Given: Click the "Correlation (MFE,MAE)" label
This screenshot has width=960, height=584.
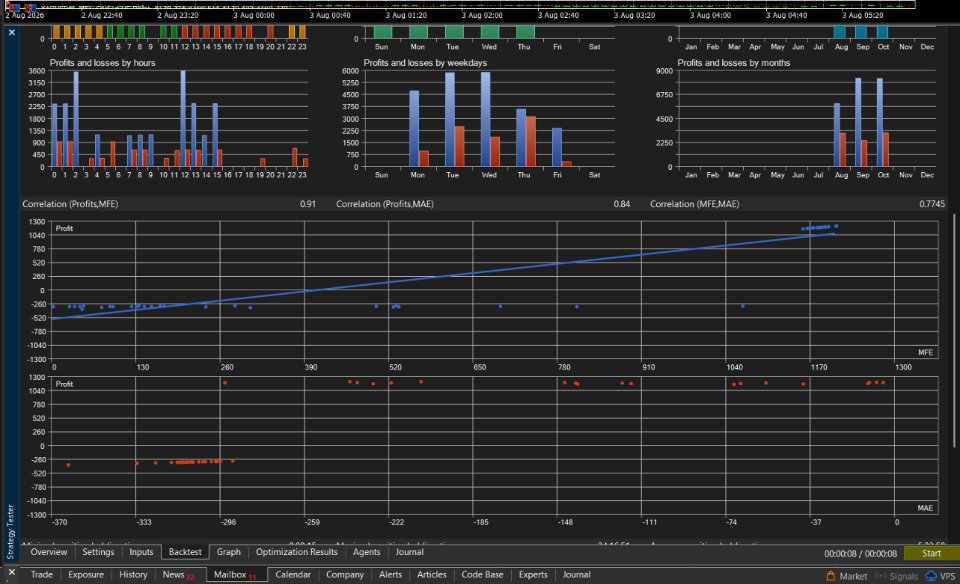Looking at the screenshot, I should point(694,204).
